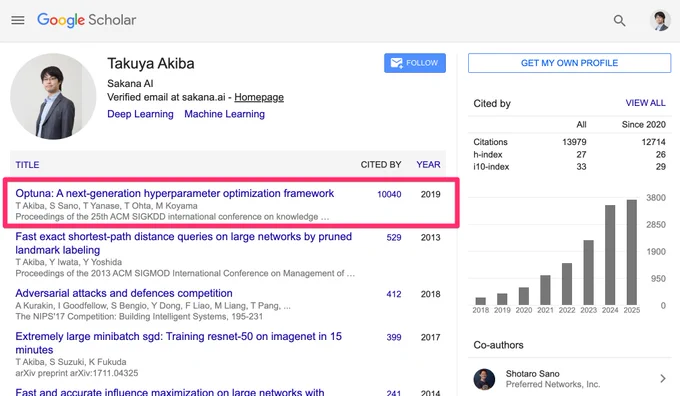Sort publications by YEAR column
This screenshot has height=396, width=680.
pos(428,165)
